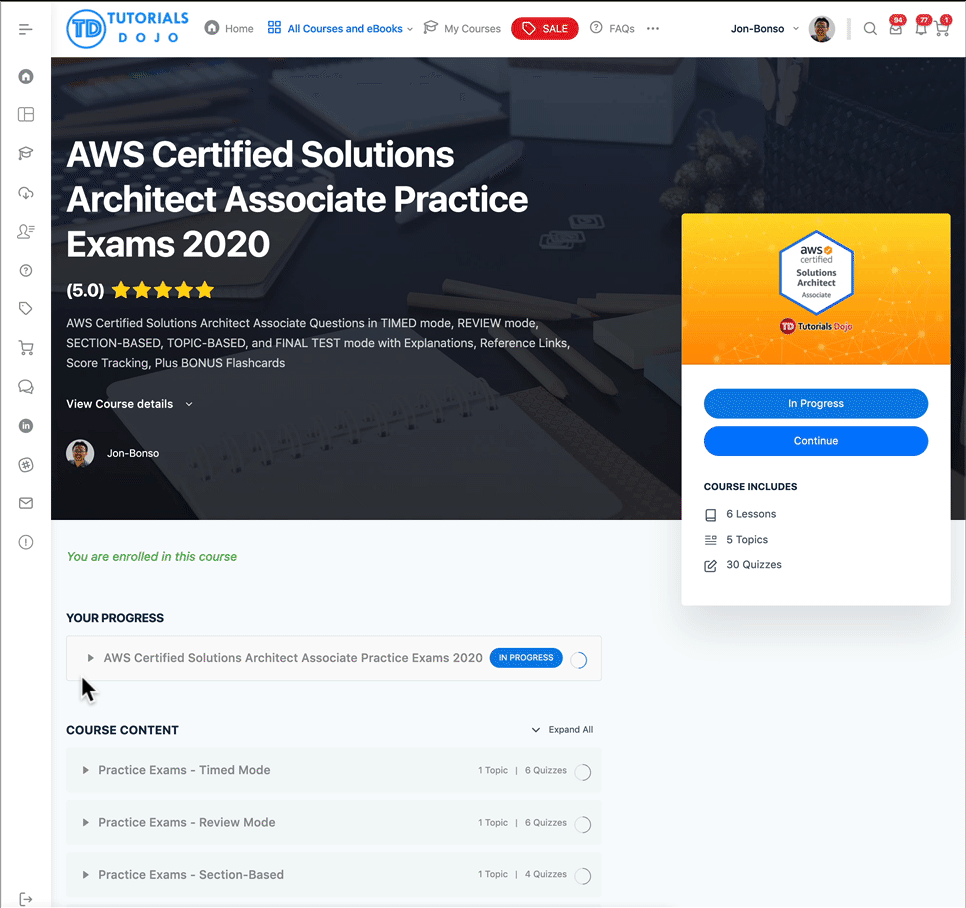
Task: Go to My Courses in navigation
Action: (462, 29)
